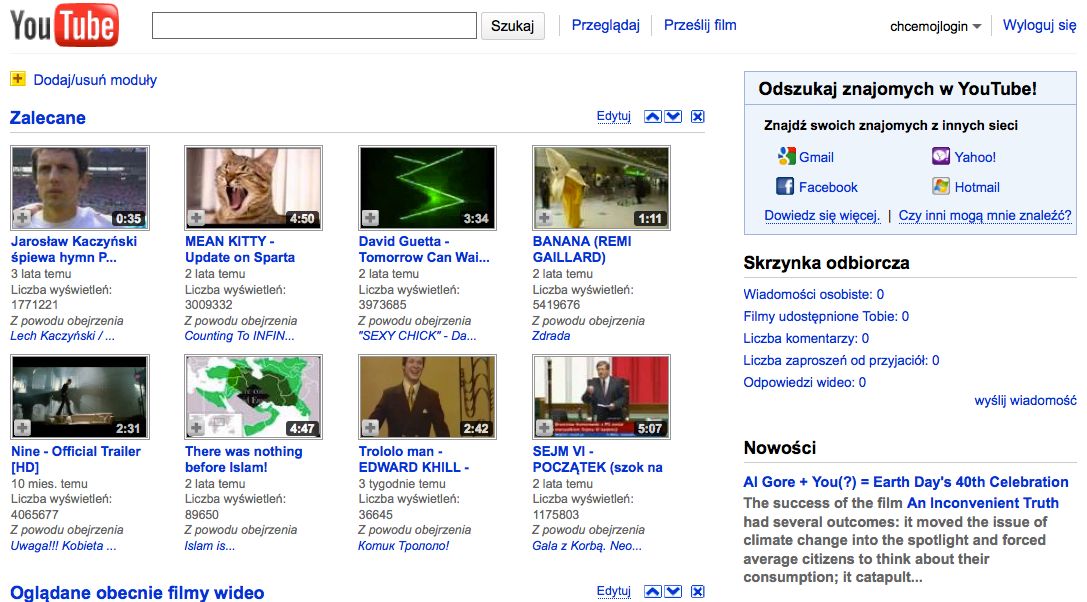Open Filmy udostępnione Tobie: 0
The image size is (1087, 602).
(x=826, y=316)
